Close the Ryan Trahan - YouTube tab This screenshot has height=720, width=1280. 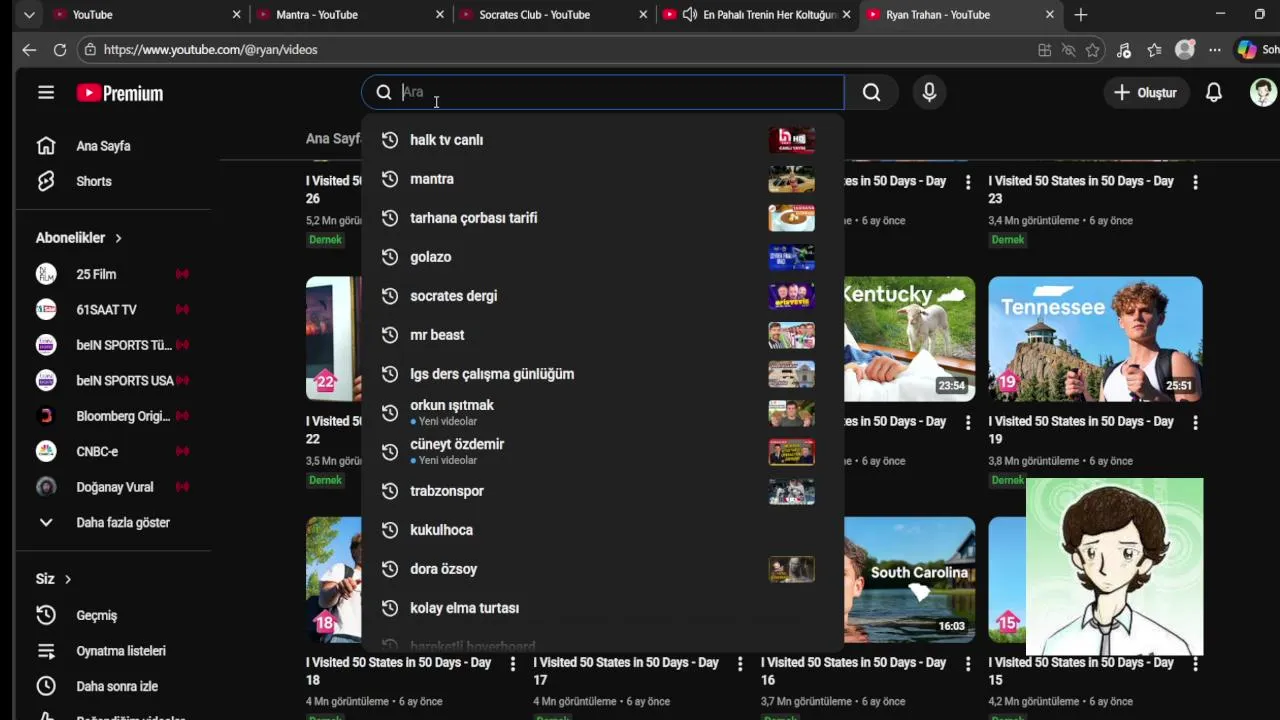(1049, 15)
